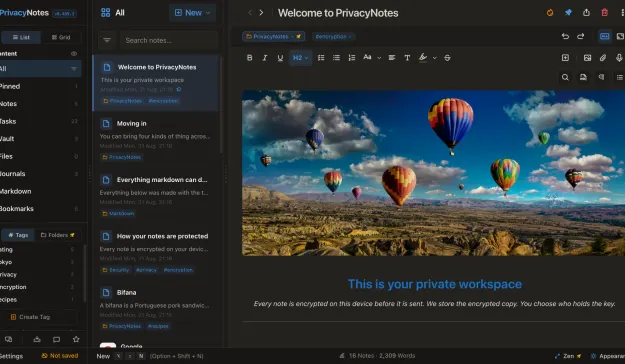Viewport: 625px width, 364px height.
Task: Apply underline formatting
Action: point(280,58)
